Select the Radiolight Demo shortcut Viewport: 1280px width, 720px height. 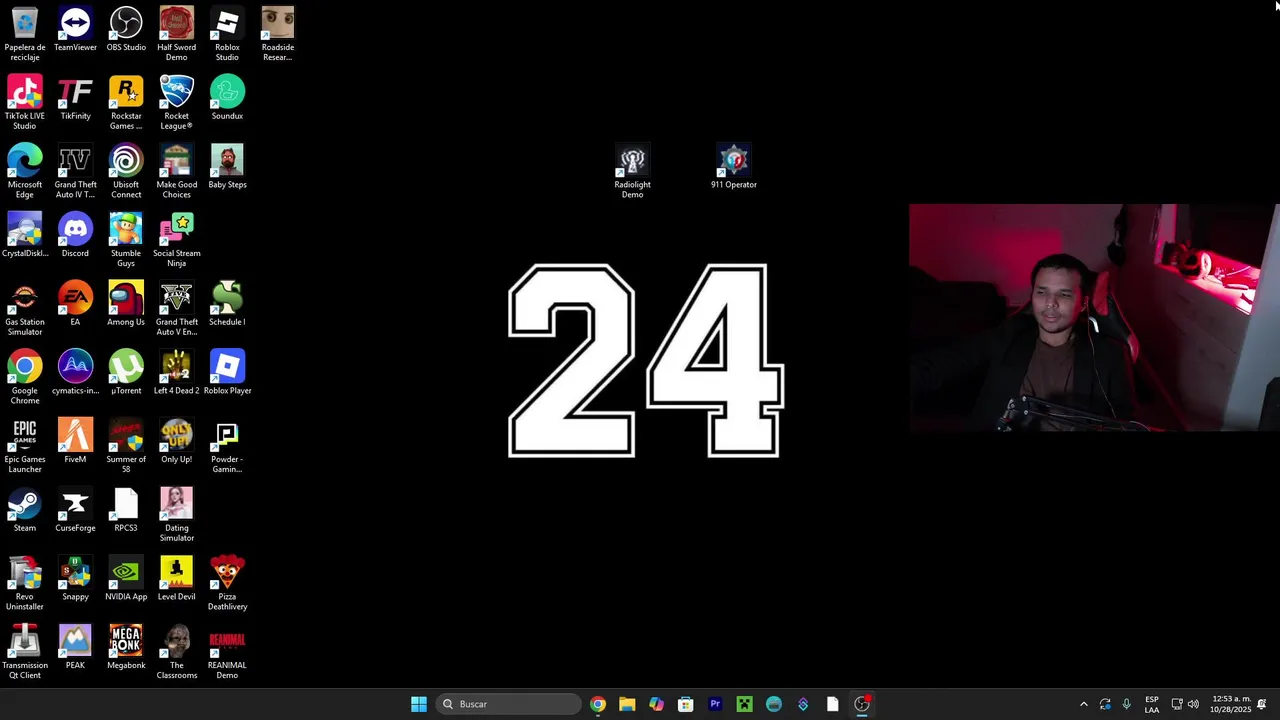pos(632,172)
